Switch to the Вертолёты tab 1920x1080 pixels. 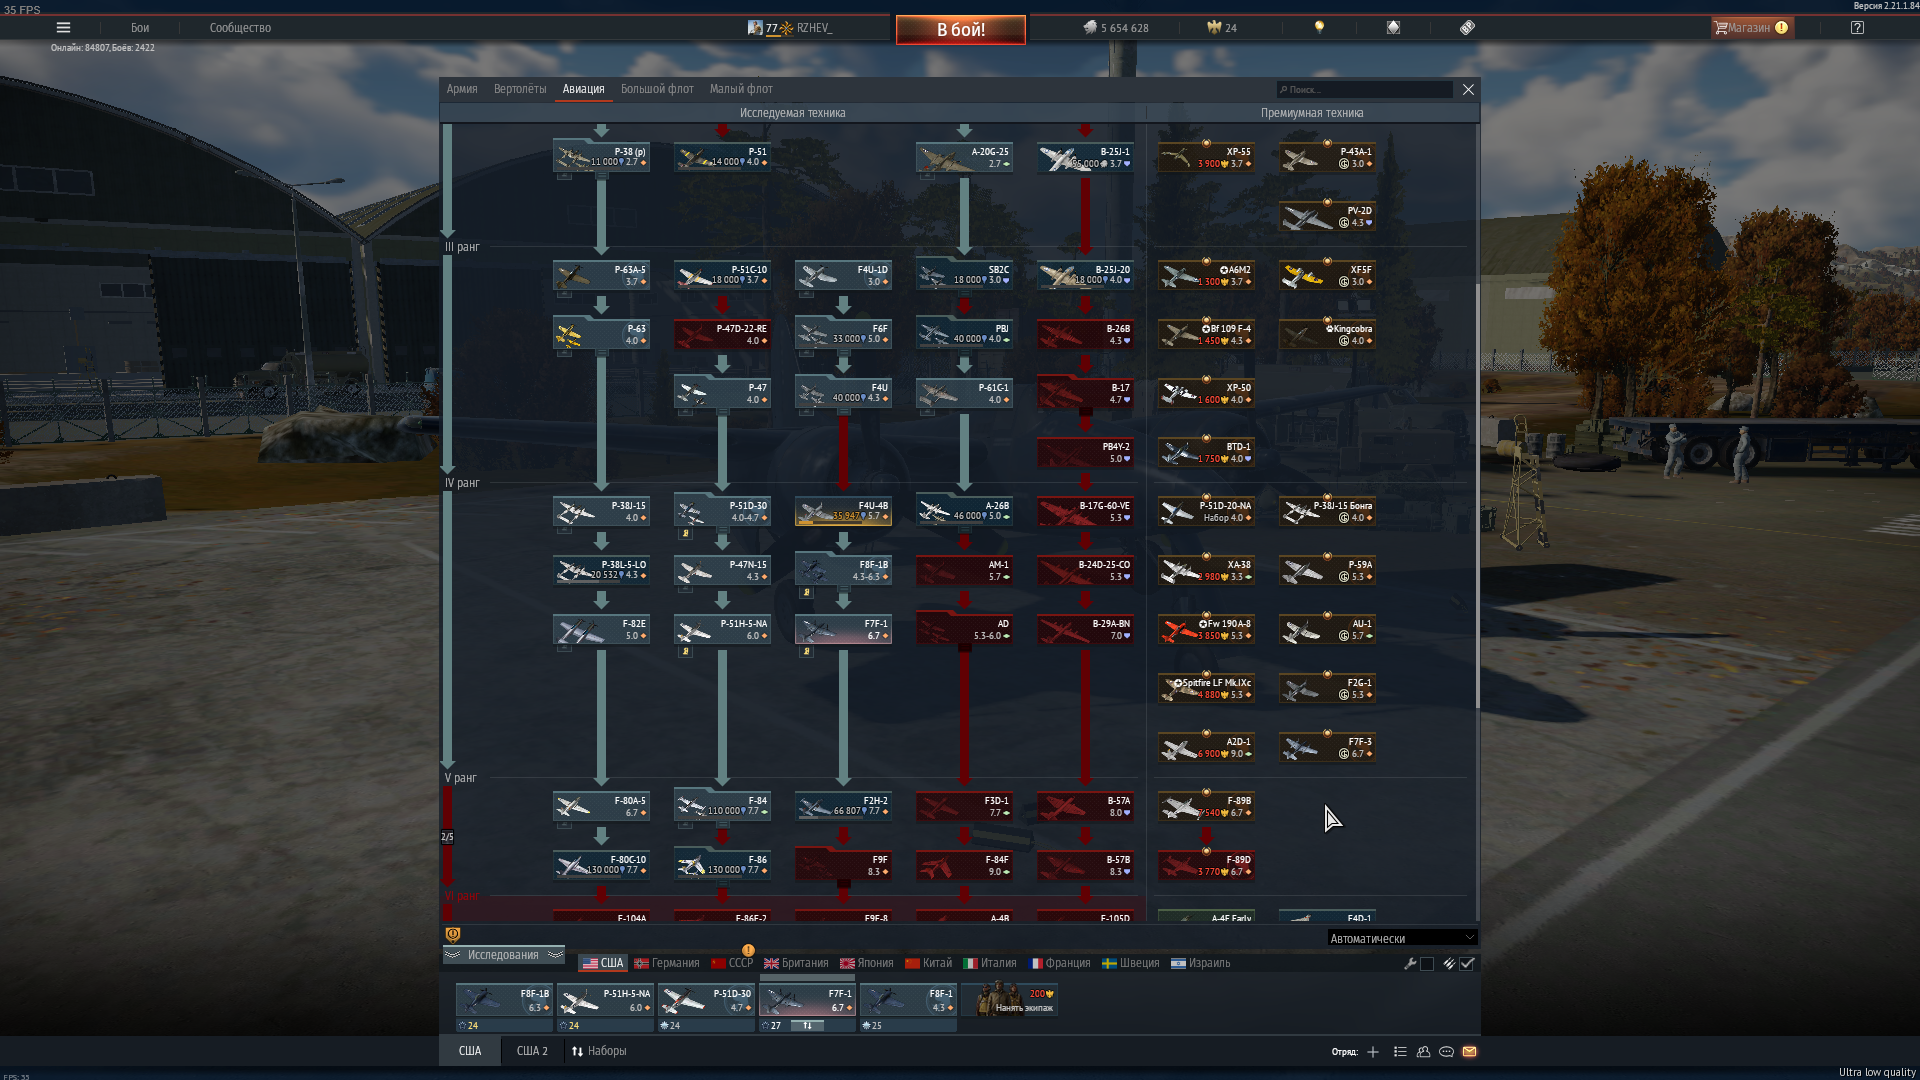coord(520,89)
